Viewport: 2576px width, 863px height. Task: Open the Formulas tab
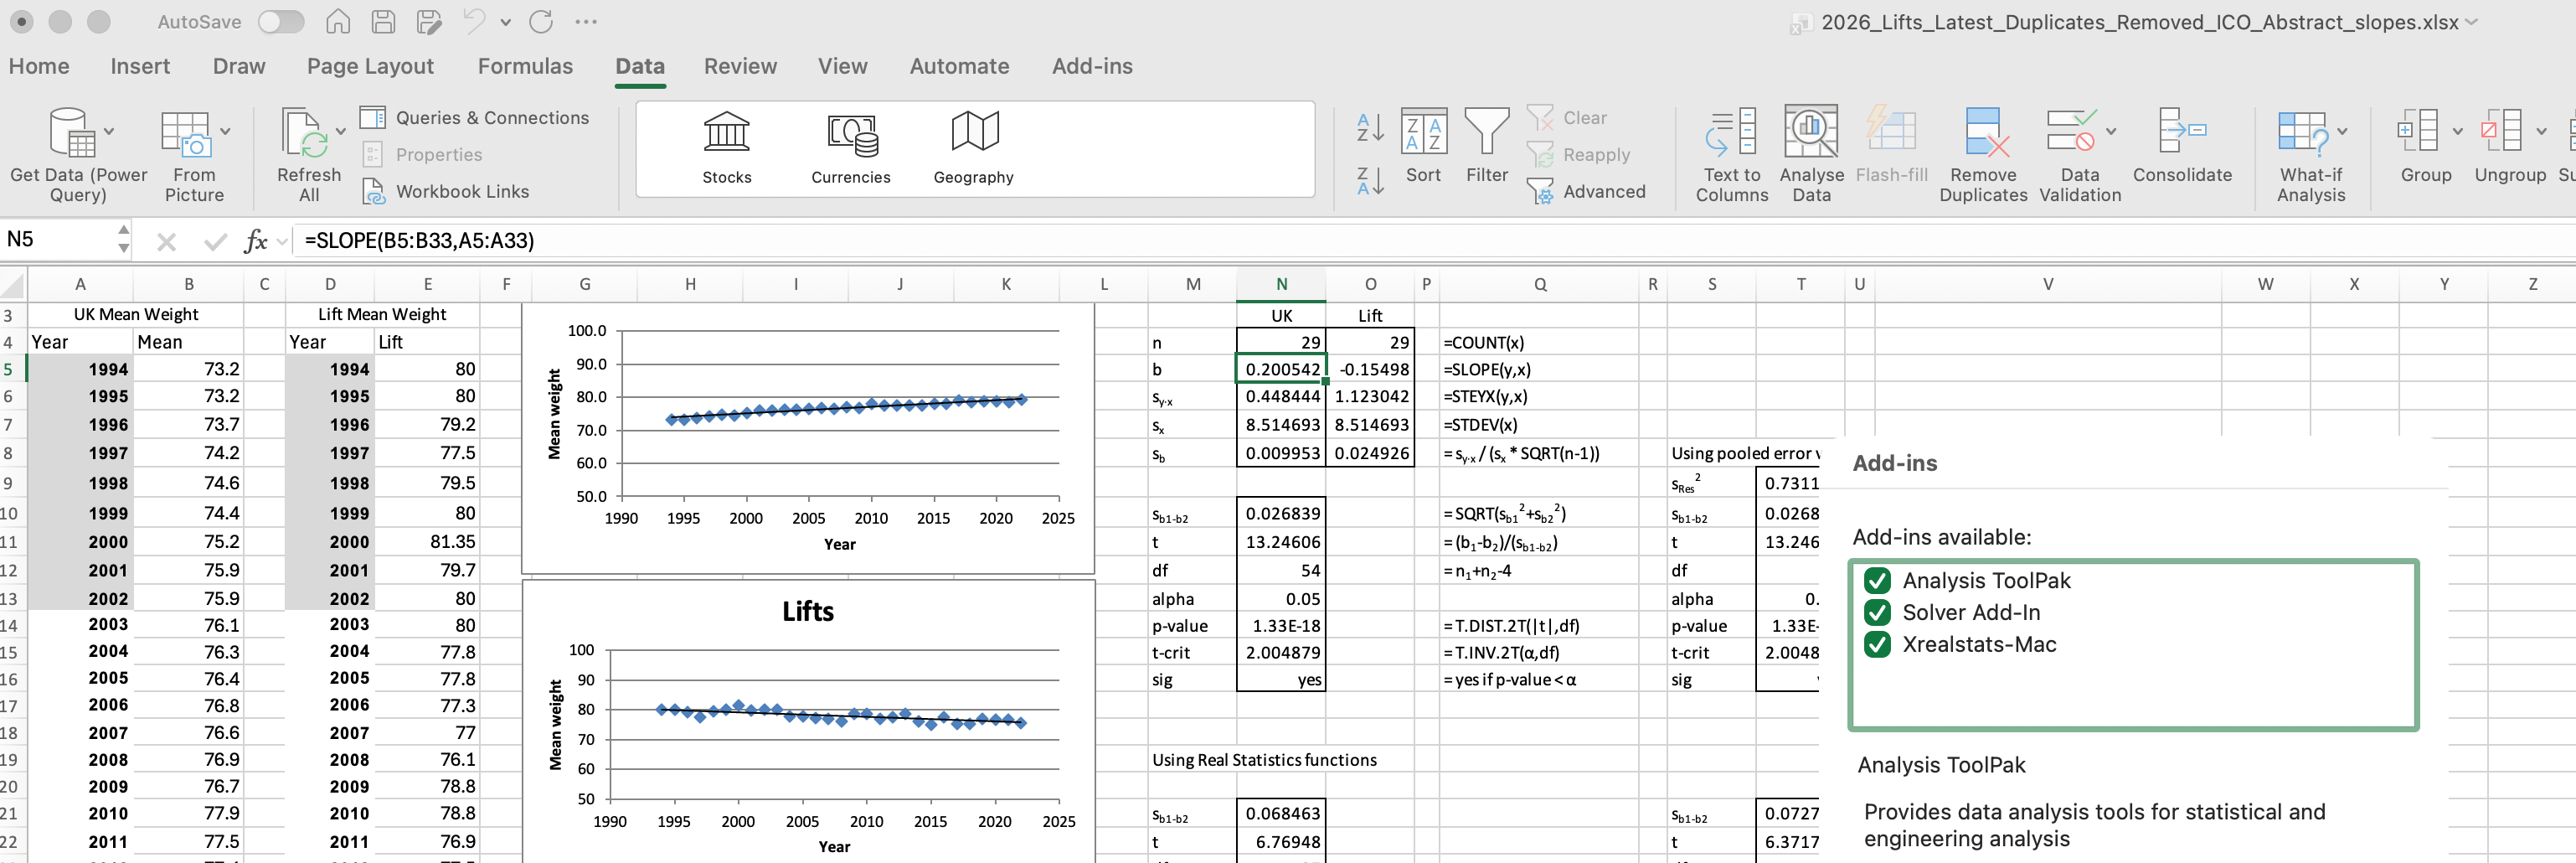coord(525,66)
